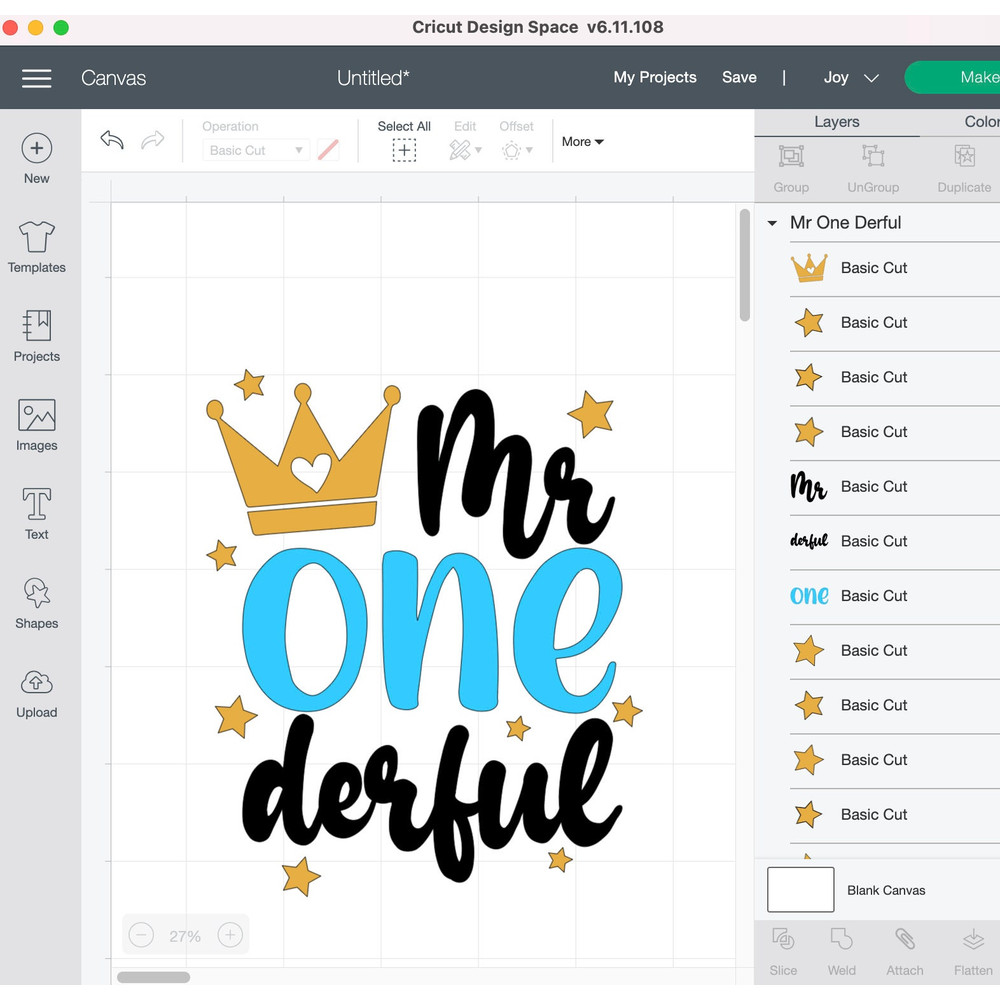This screenshot has height=1000, width=1000.
Task: Select the Slice tool
Action: tap(783, 950)
